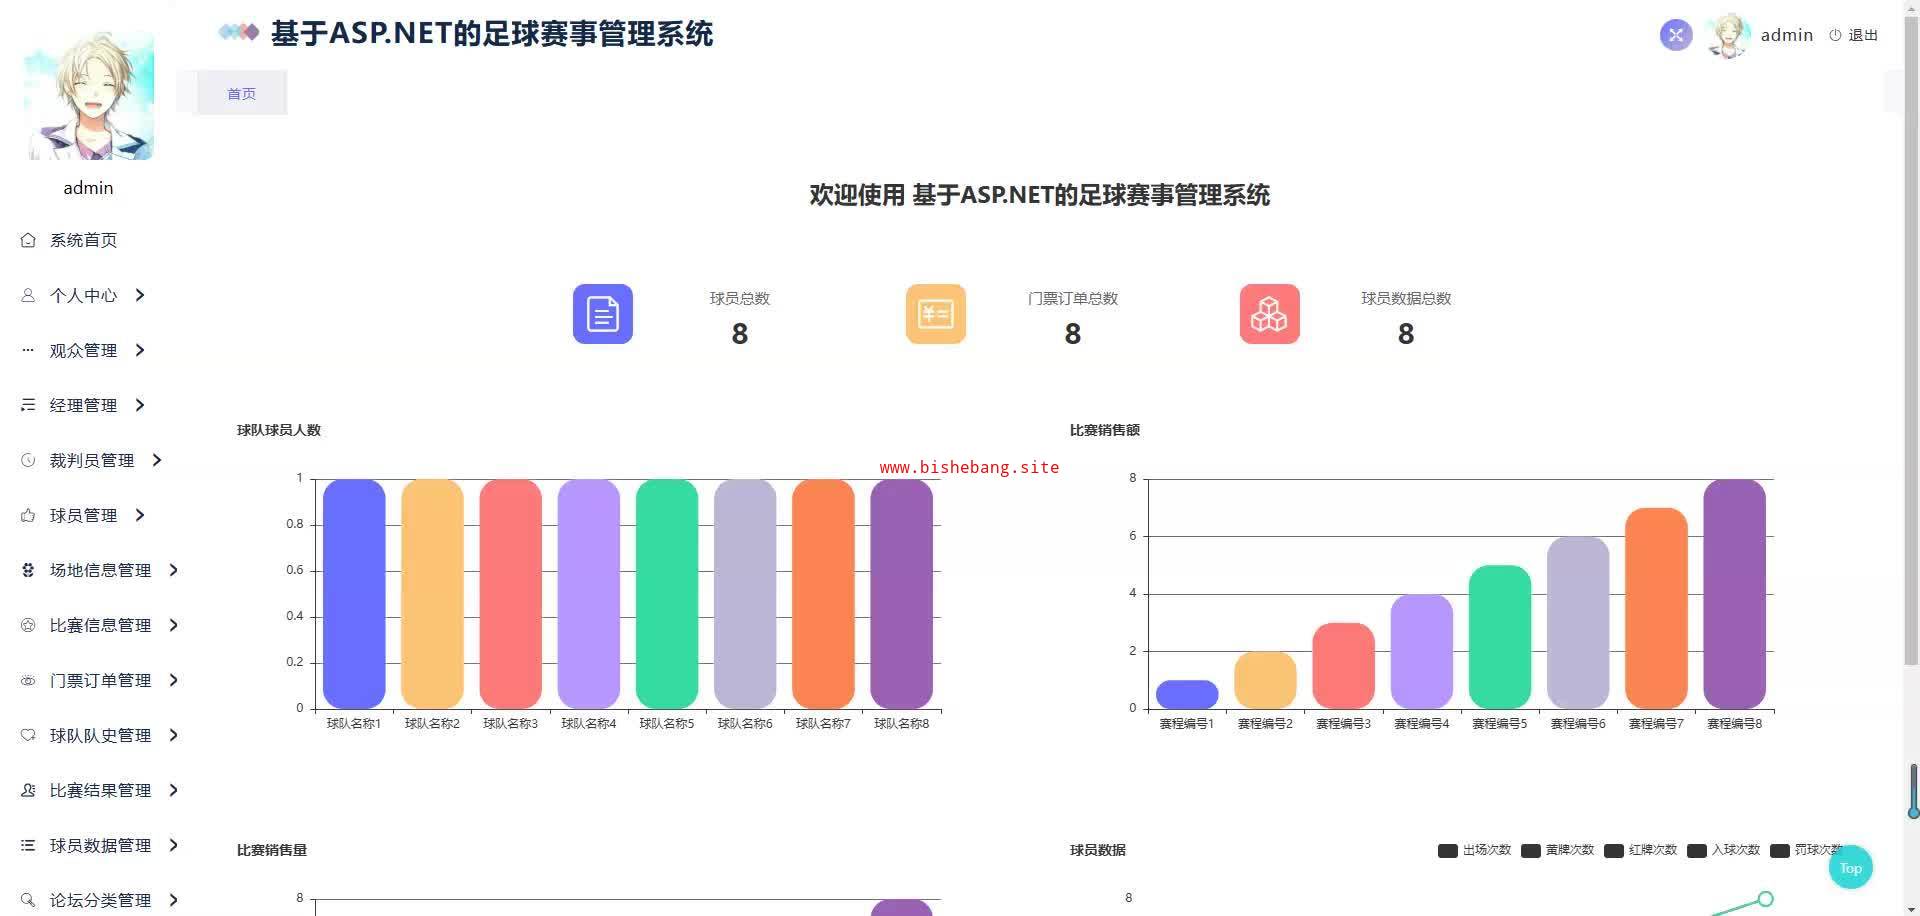Click the list icon beside 经理管理
1920x916 pixels.
(x=28, y=405)
